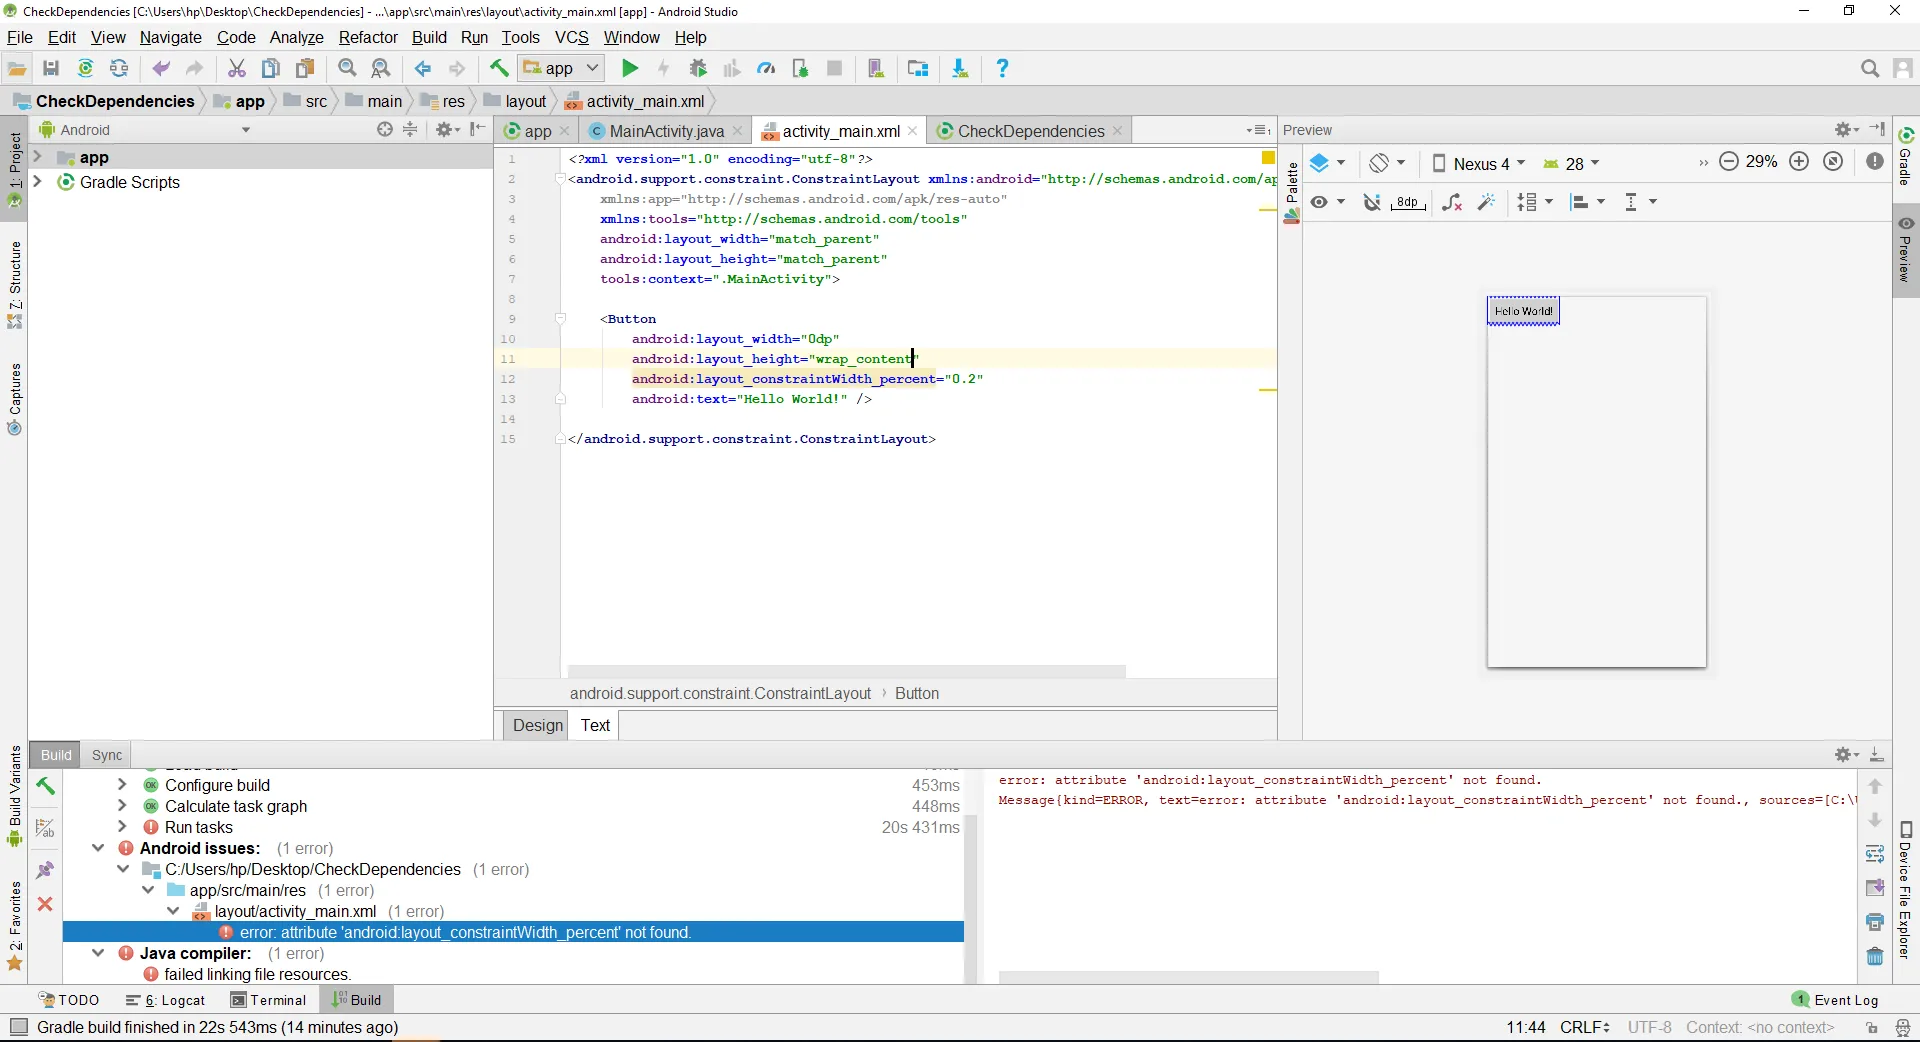Open the Refactor menu
The image size is (1920, 1042).
pos(368,37)
